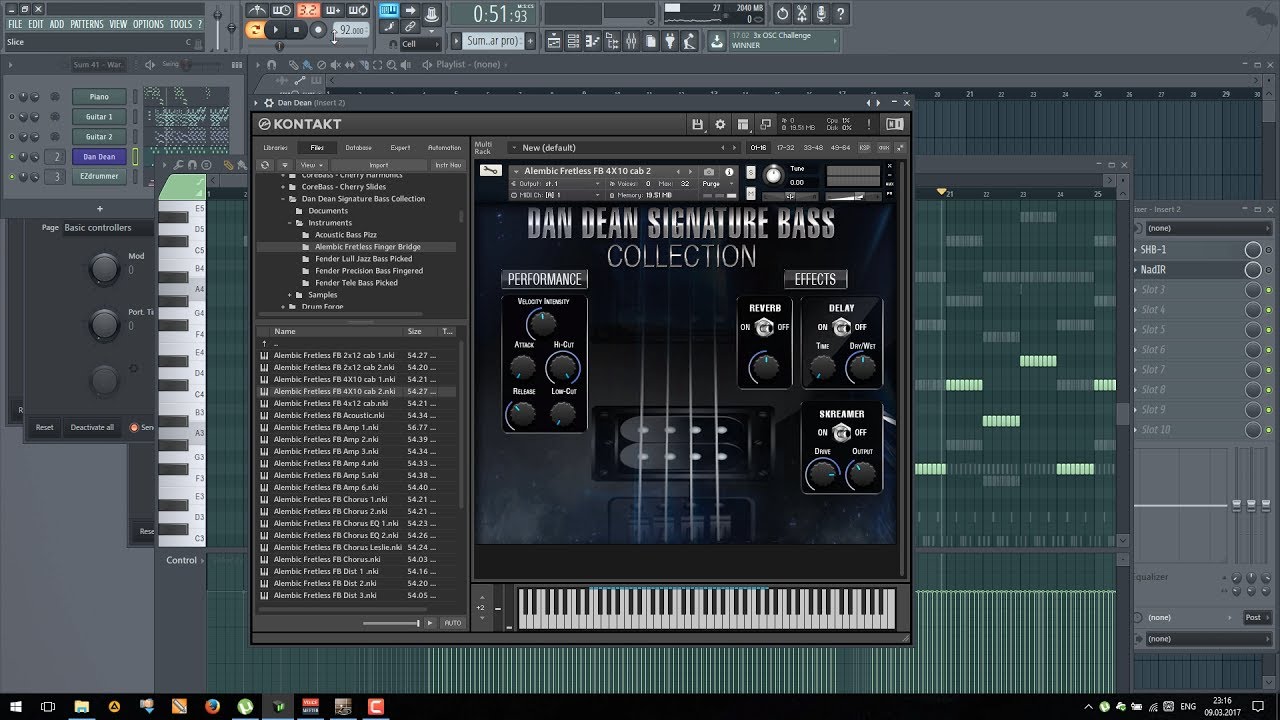
Task: Open the FILE menu
Action: pyautogui.click(x=15, y=24)
